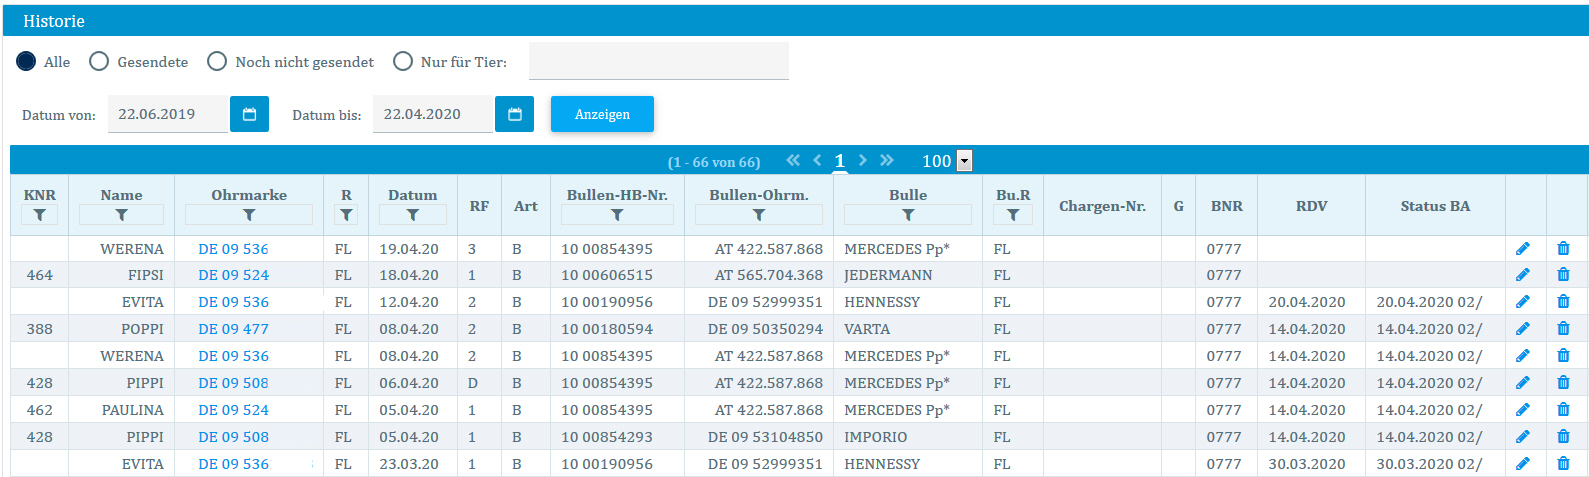1589x477 pixels.
Task: Delete the POPPI row with the trash icon
Action: 1563,329
